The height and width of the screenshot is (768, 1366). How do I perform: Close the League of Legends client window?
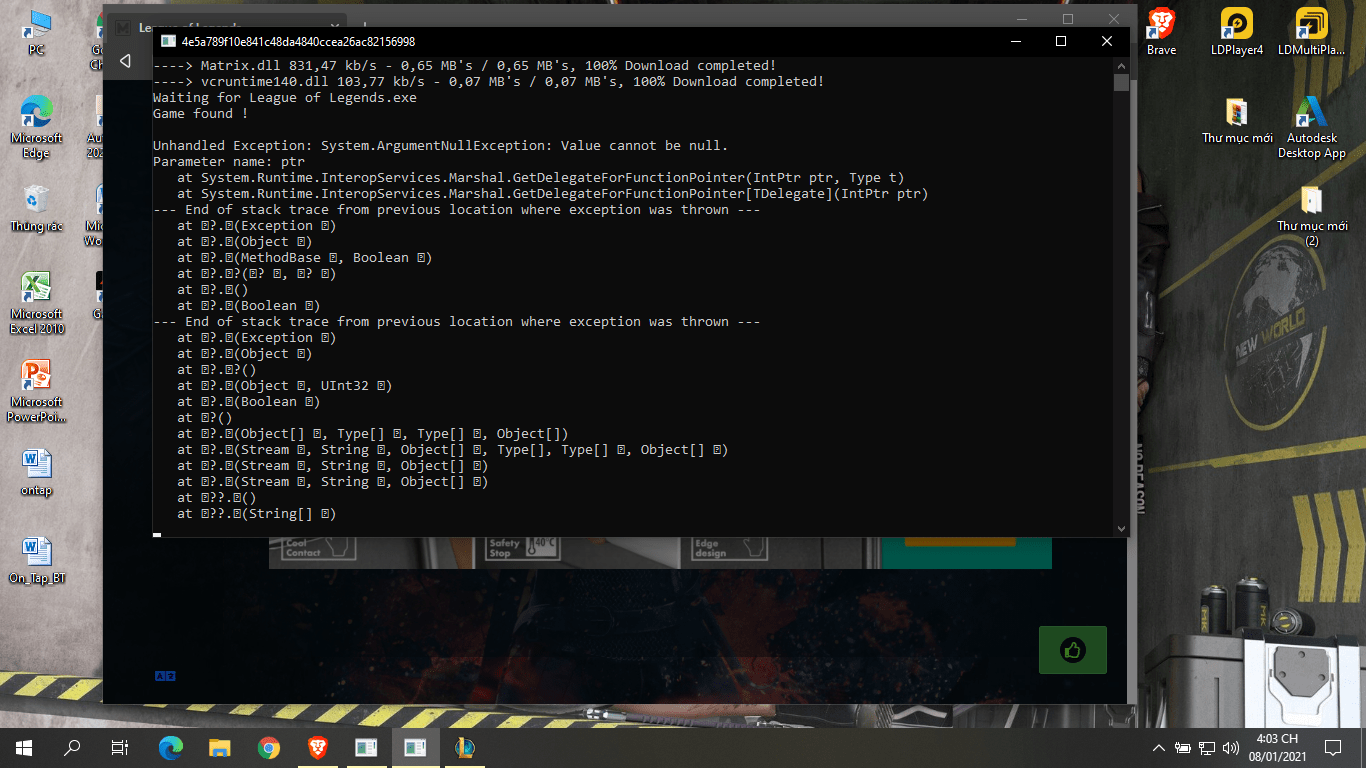click(x=1114, y=19)
